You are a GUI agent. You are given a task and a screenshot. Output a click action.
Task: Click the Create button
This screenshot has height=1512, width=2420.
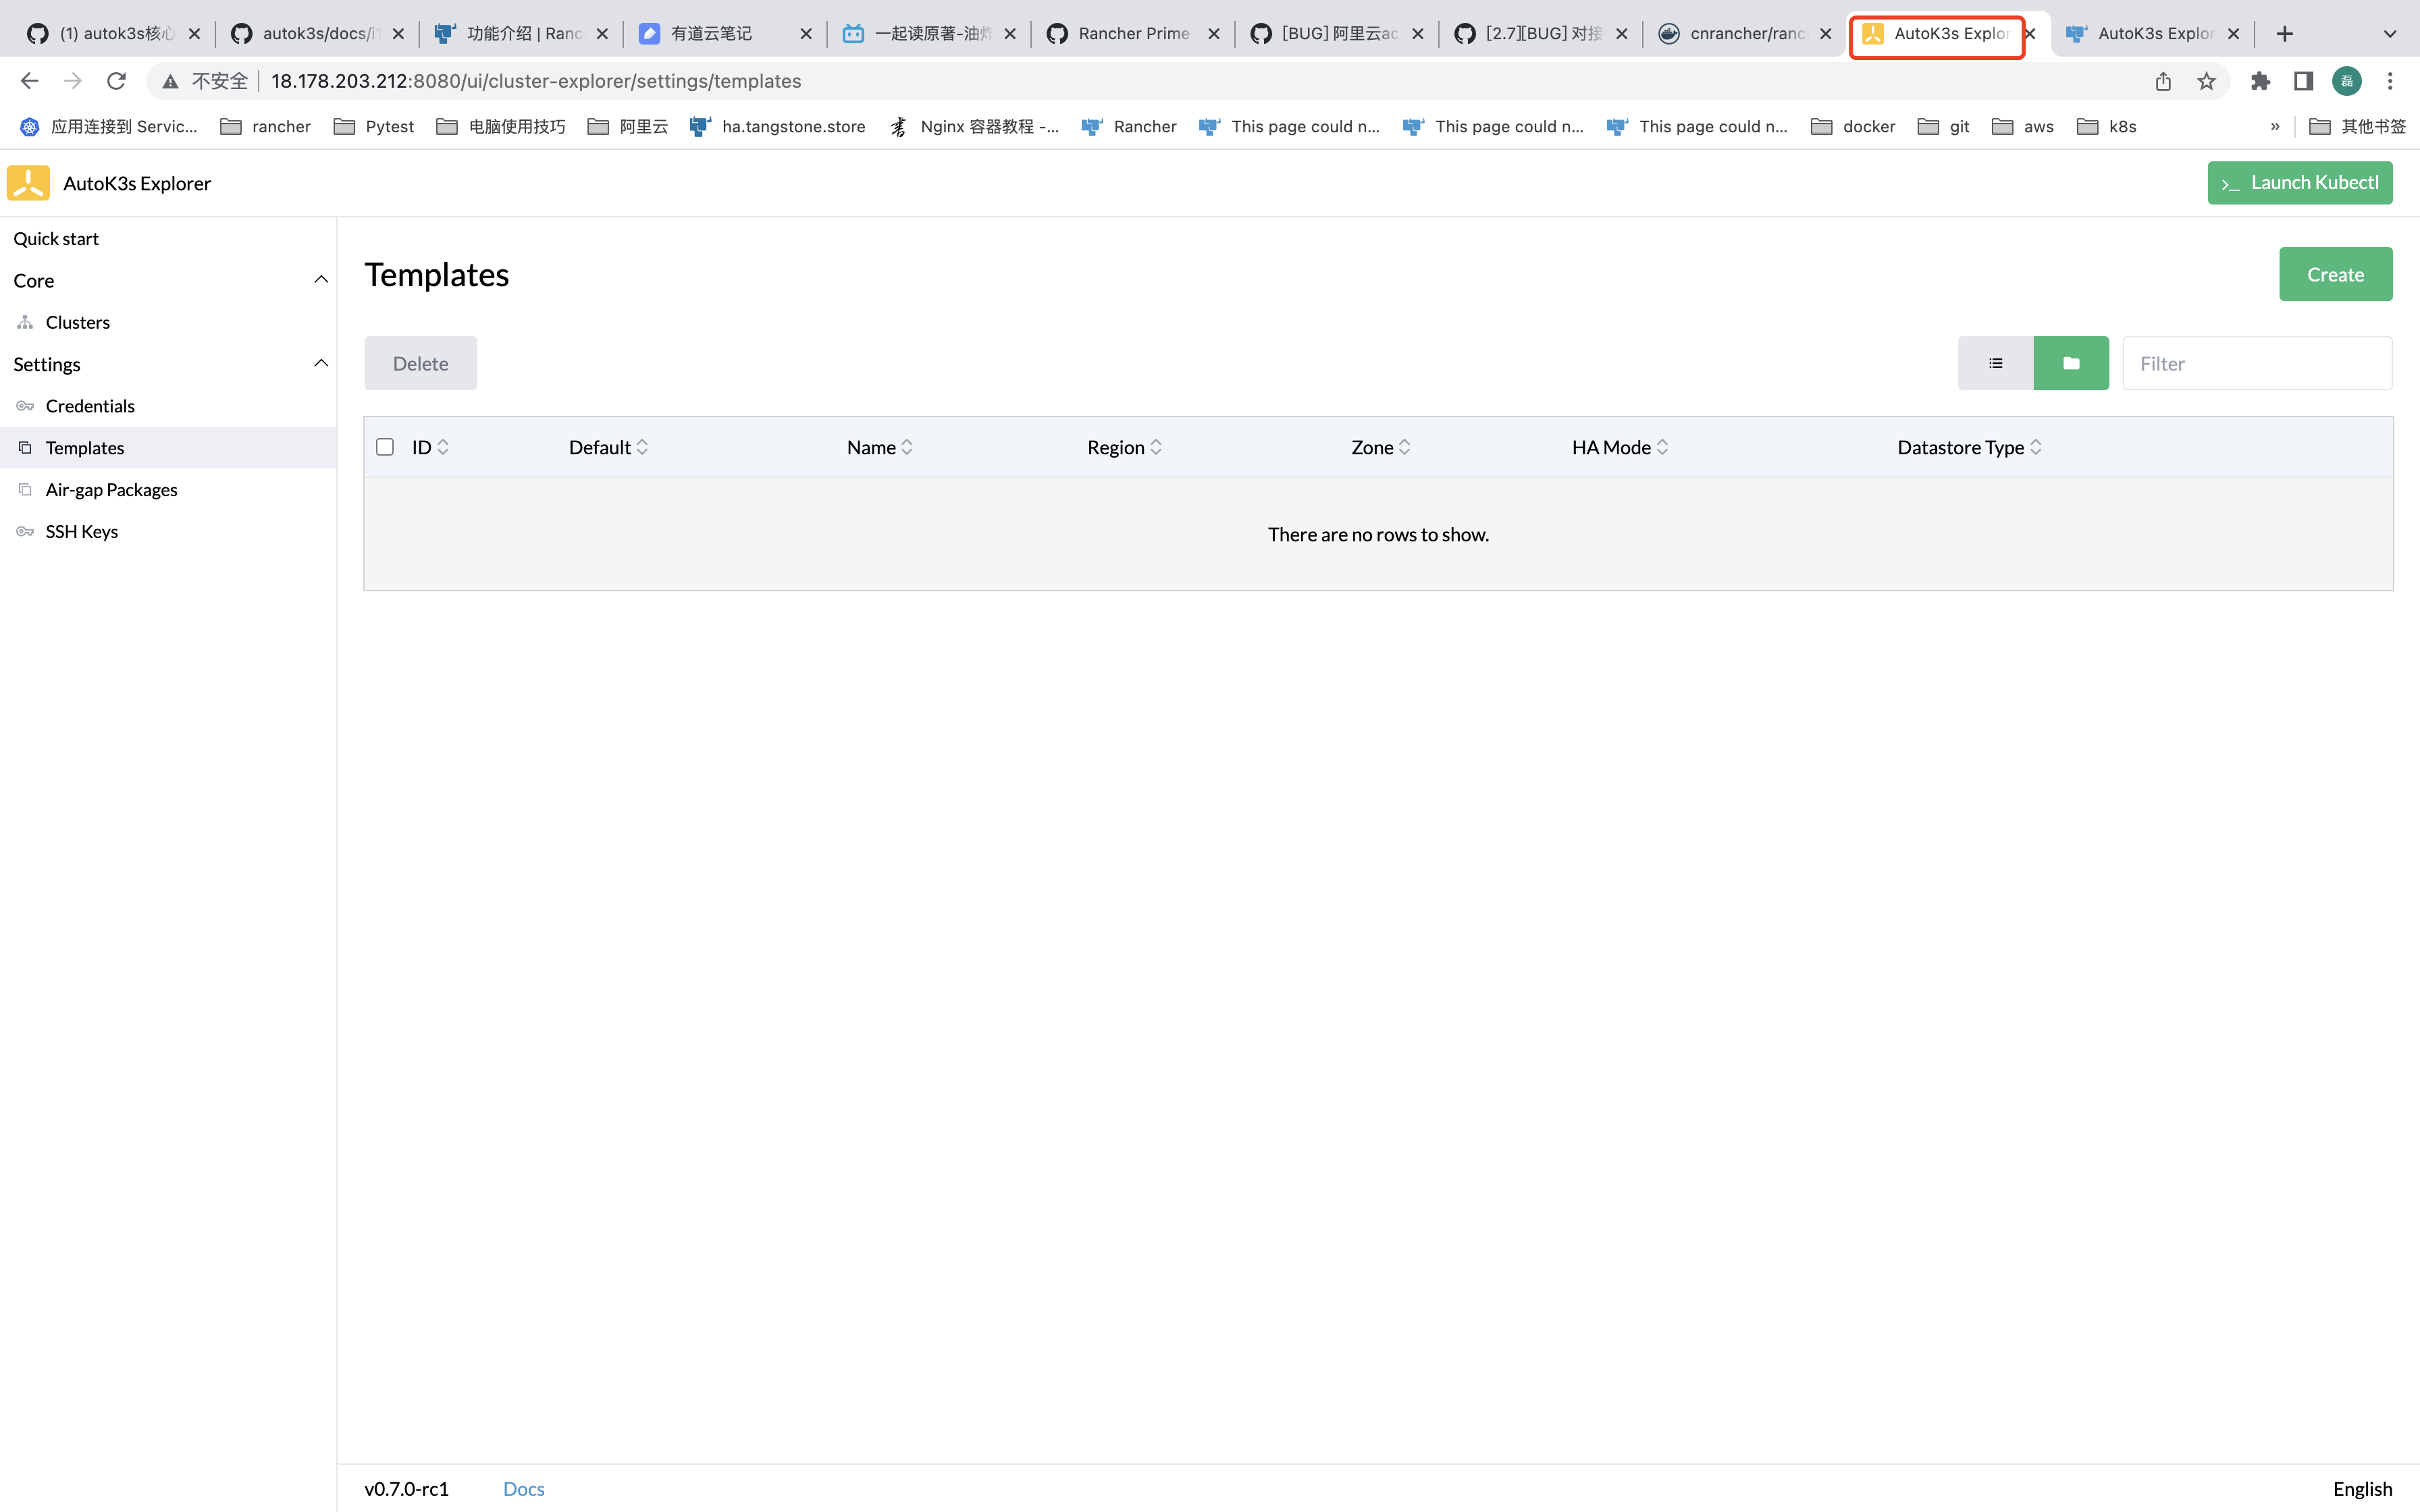(x=2335, y=273)
